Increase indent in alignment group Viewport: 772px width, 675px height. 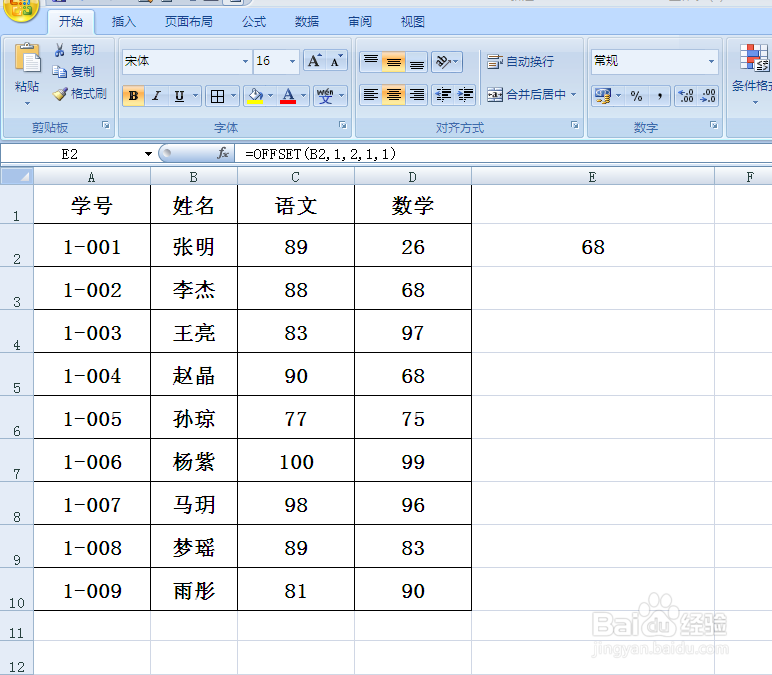(465, 95)
